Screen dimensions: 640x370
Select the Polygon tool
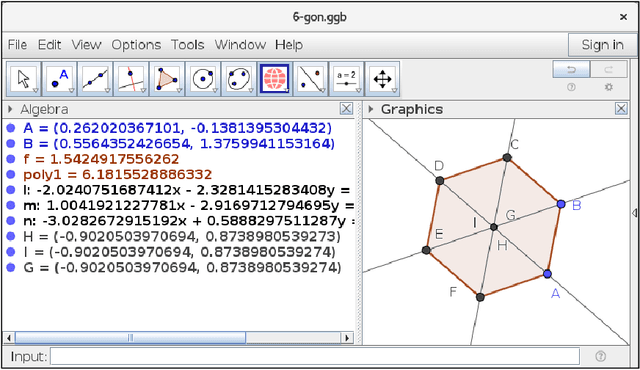pyautogui.click(x=167, y=79)
